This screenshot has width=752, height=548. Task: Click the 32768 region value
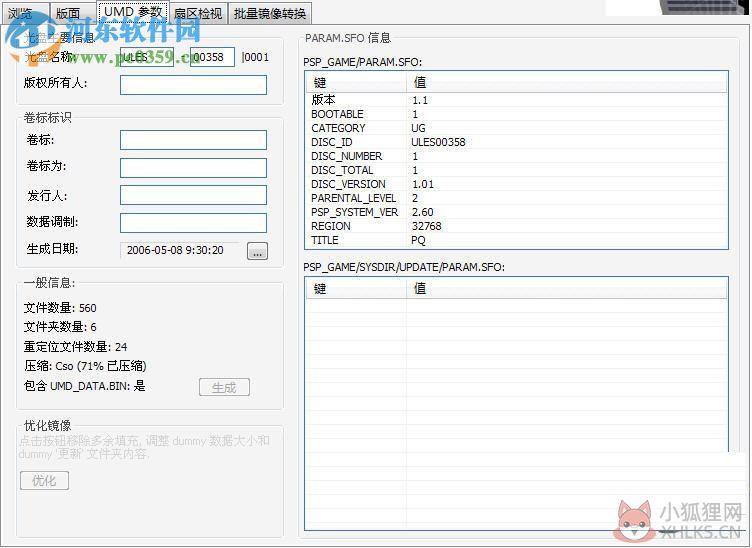(x=426, y=226)
